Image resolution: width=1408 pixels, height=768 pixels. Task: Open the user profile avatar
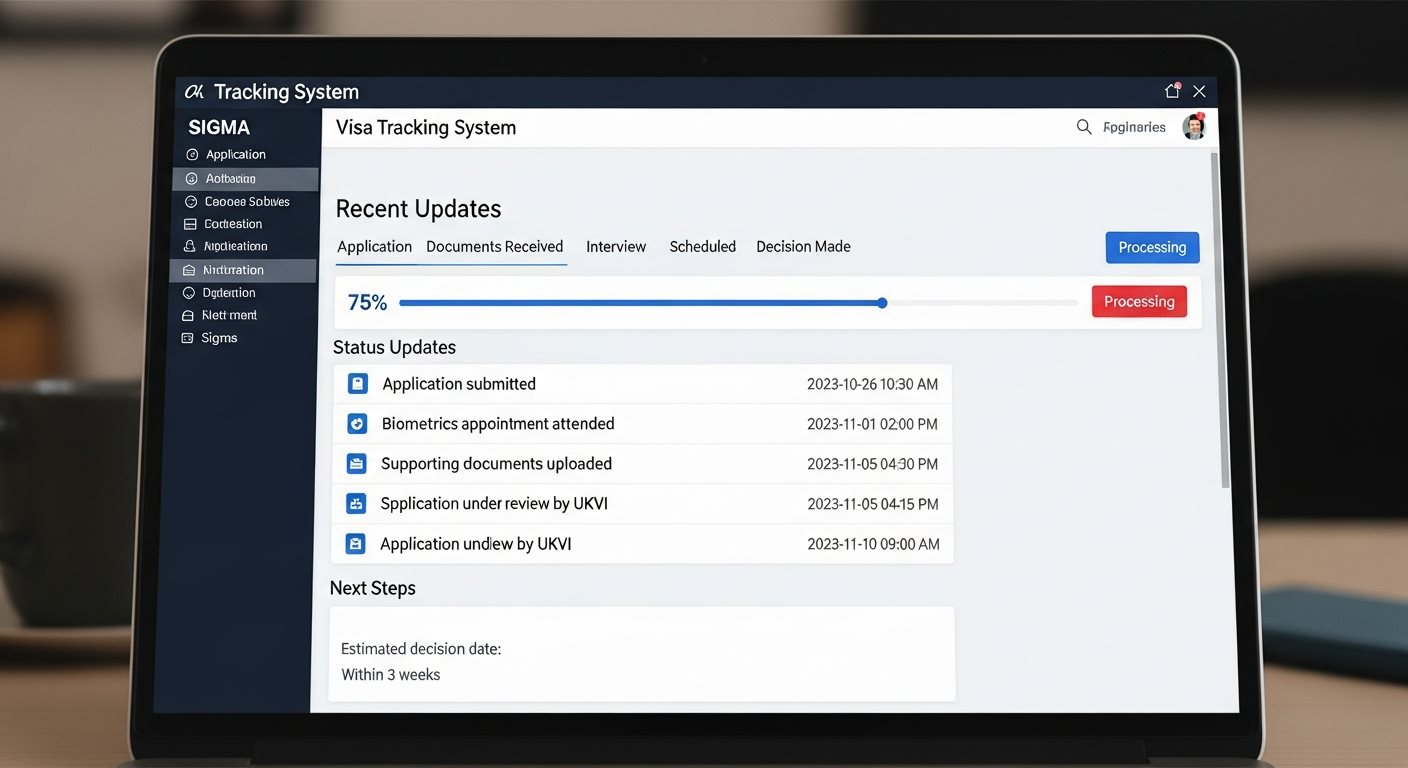[x=1193, y=127]
